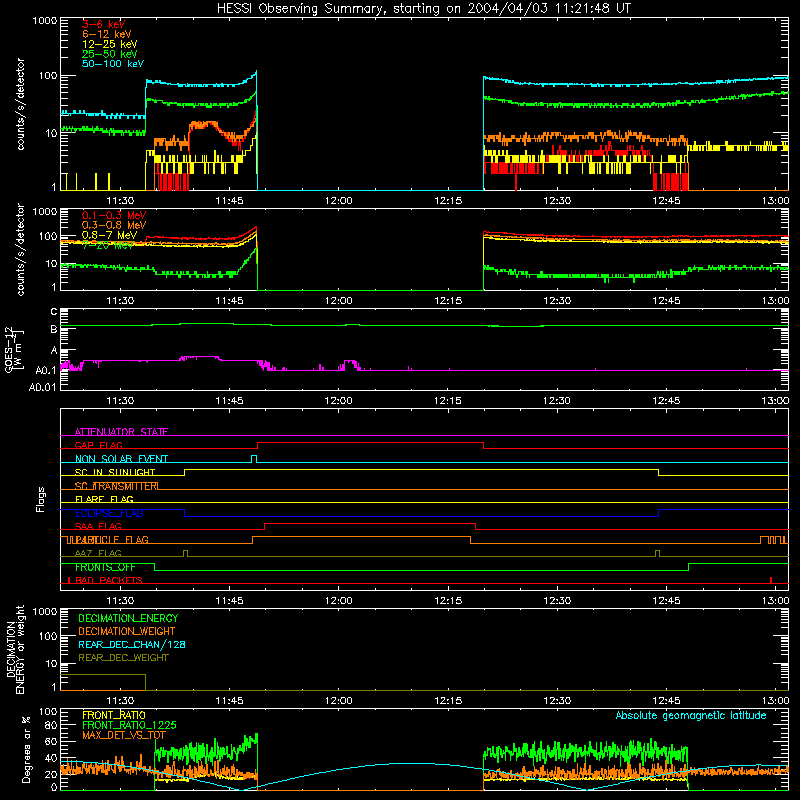The image size is (800, 800).
Task: Select the 50-100 keV legend label
Action: (x=113, y=64)
